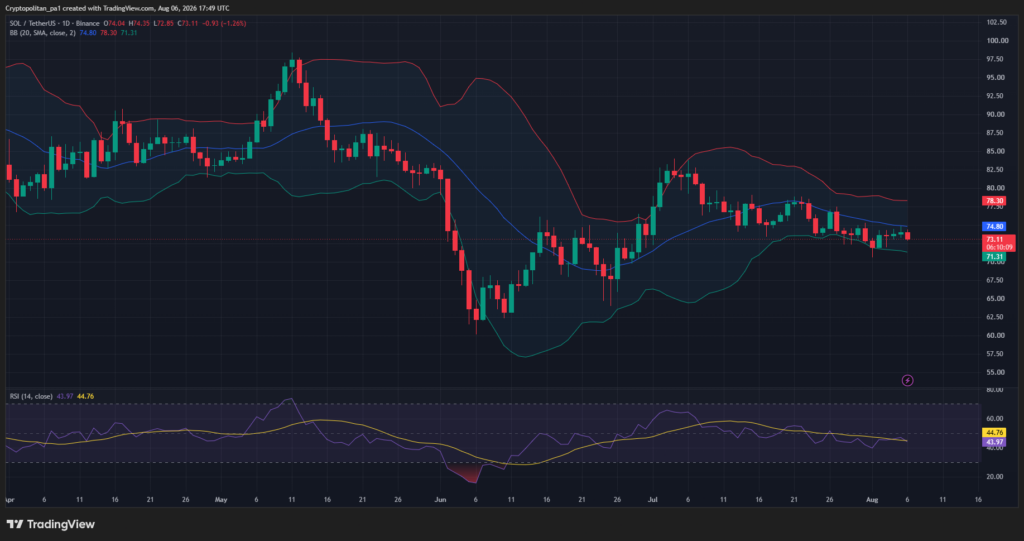
Task: Click the 102.50 price axis label
Action: coord(997,22)
